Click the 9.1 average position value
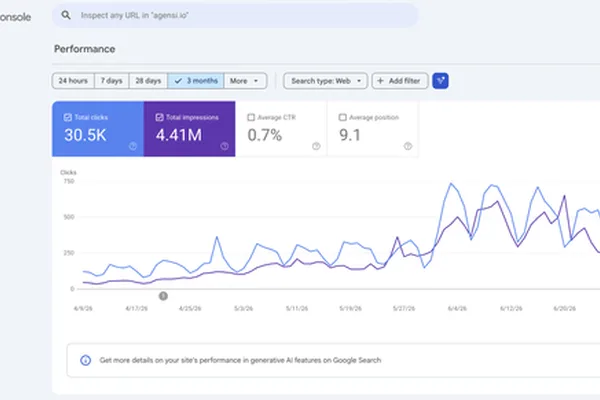600x400 pixels. pyautogui.click(x=350, y=135)
